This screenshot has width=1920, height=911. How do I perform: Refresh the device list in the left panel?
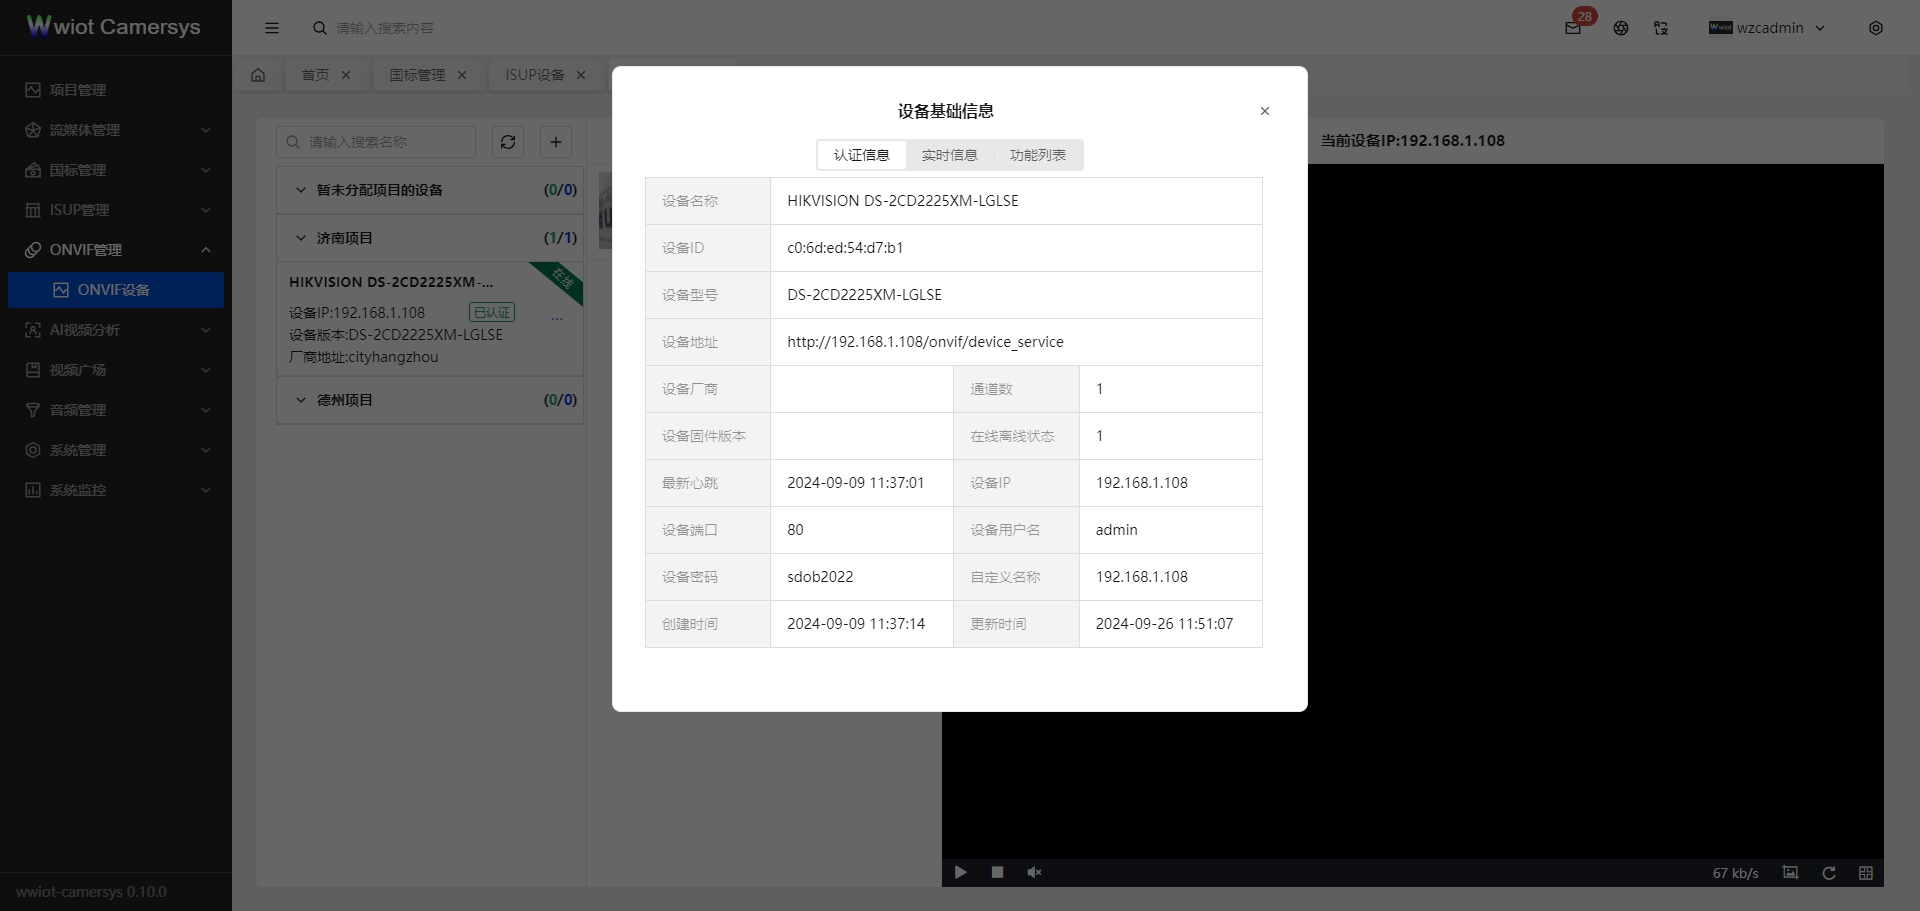[508, 142]
